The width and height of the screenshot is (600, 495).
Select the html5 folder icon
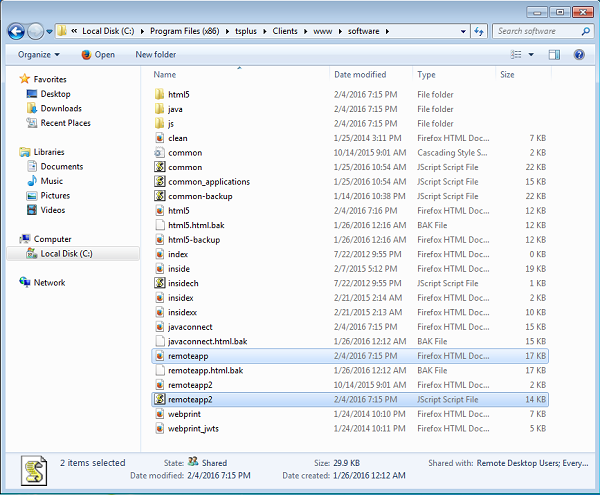[160, 94]
